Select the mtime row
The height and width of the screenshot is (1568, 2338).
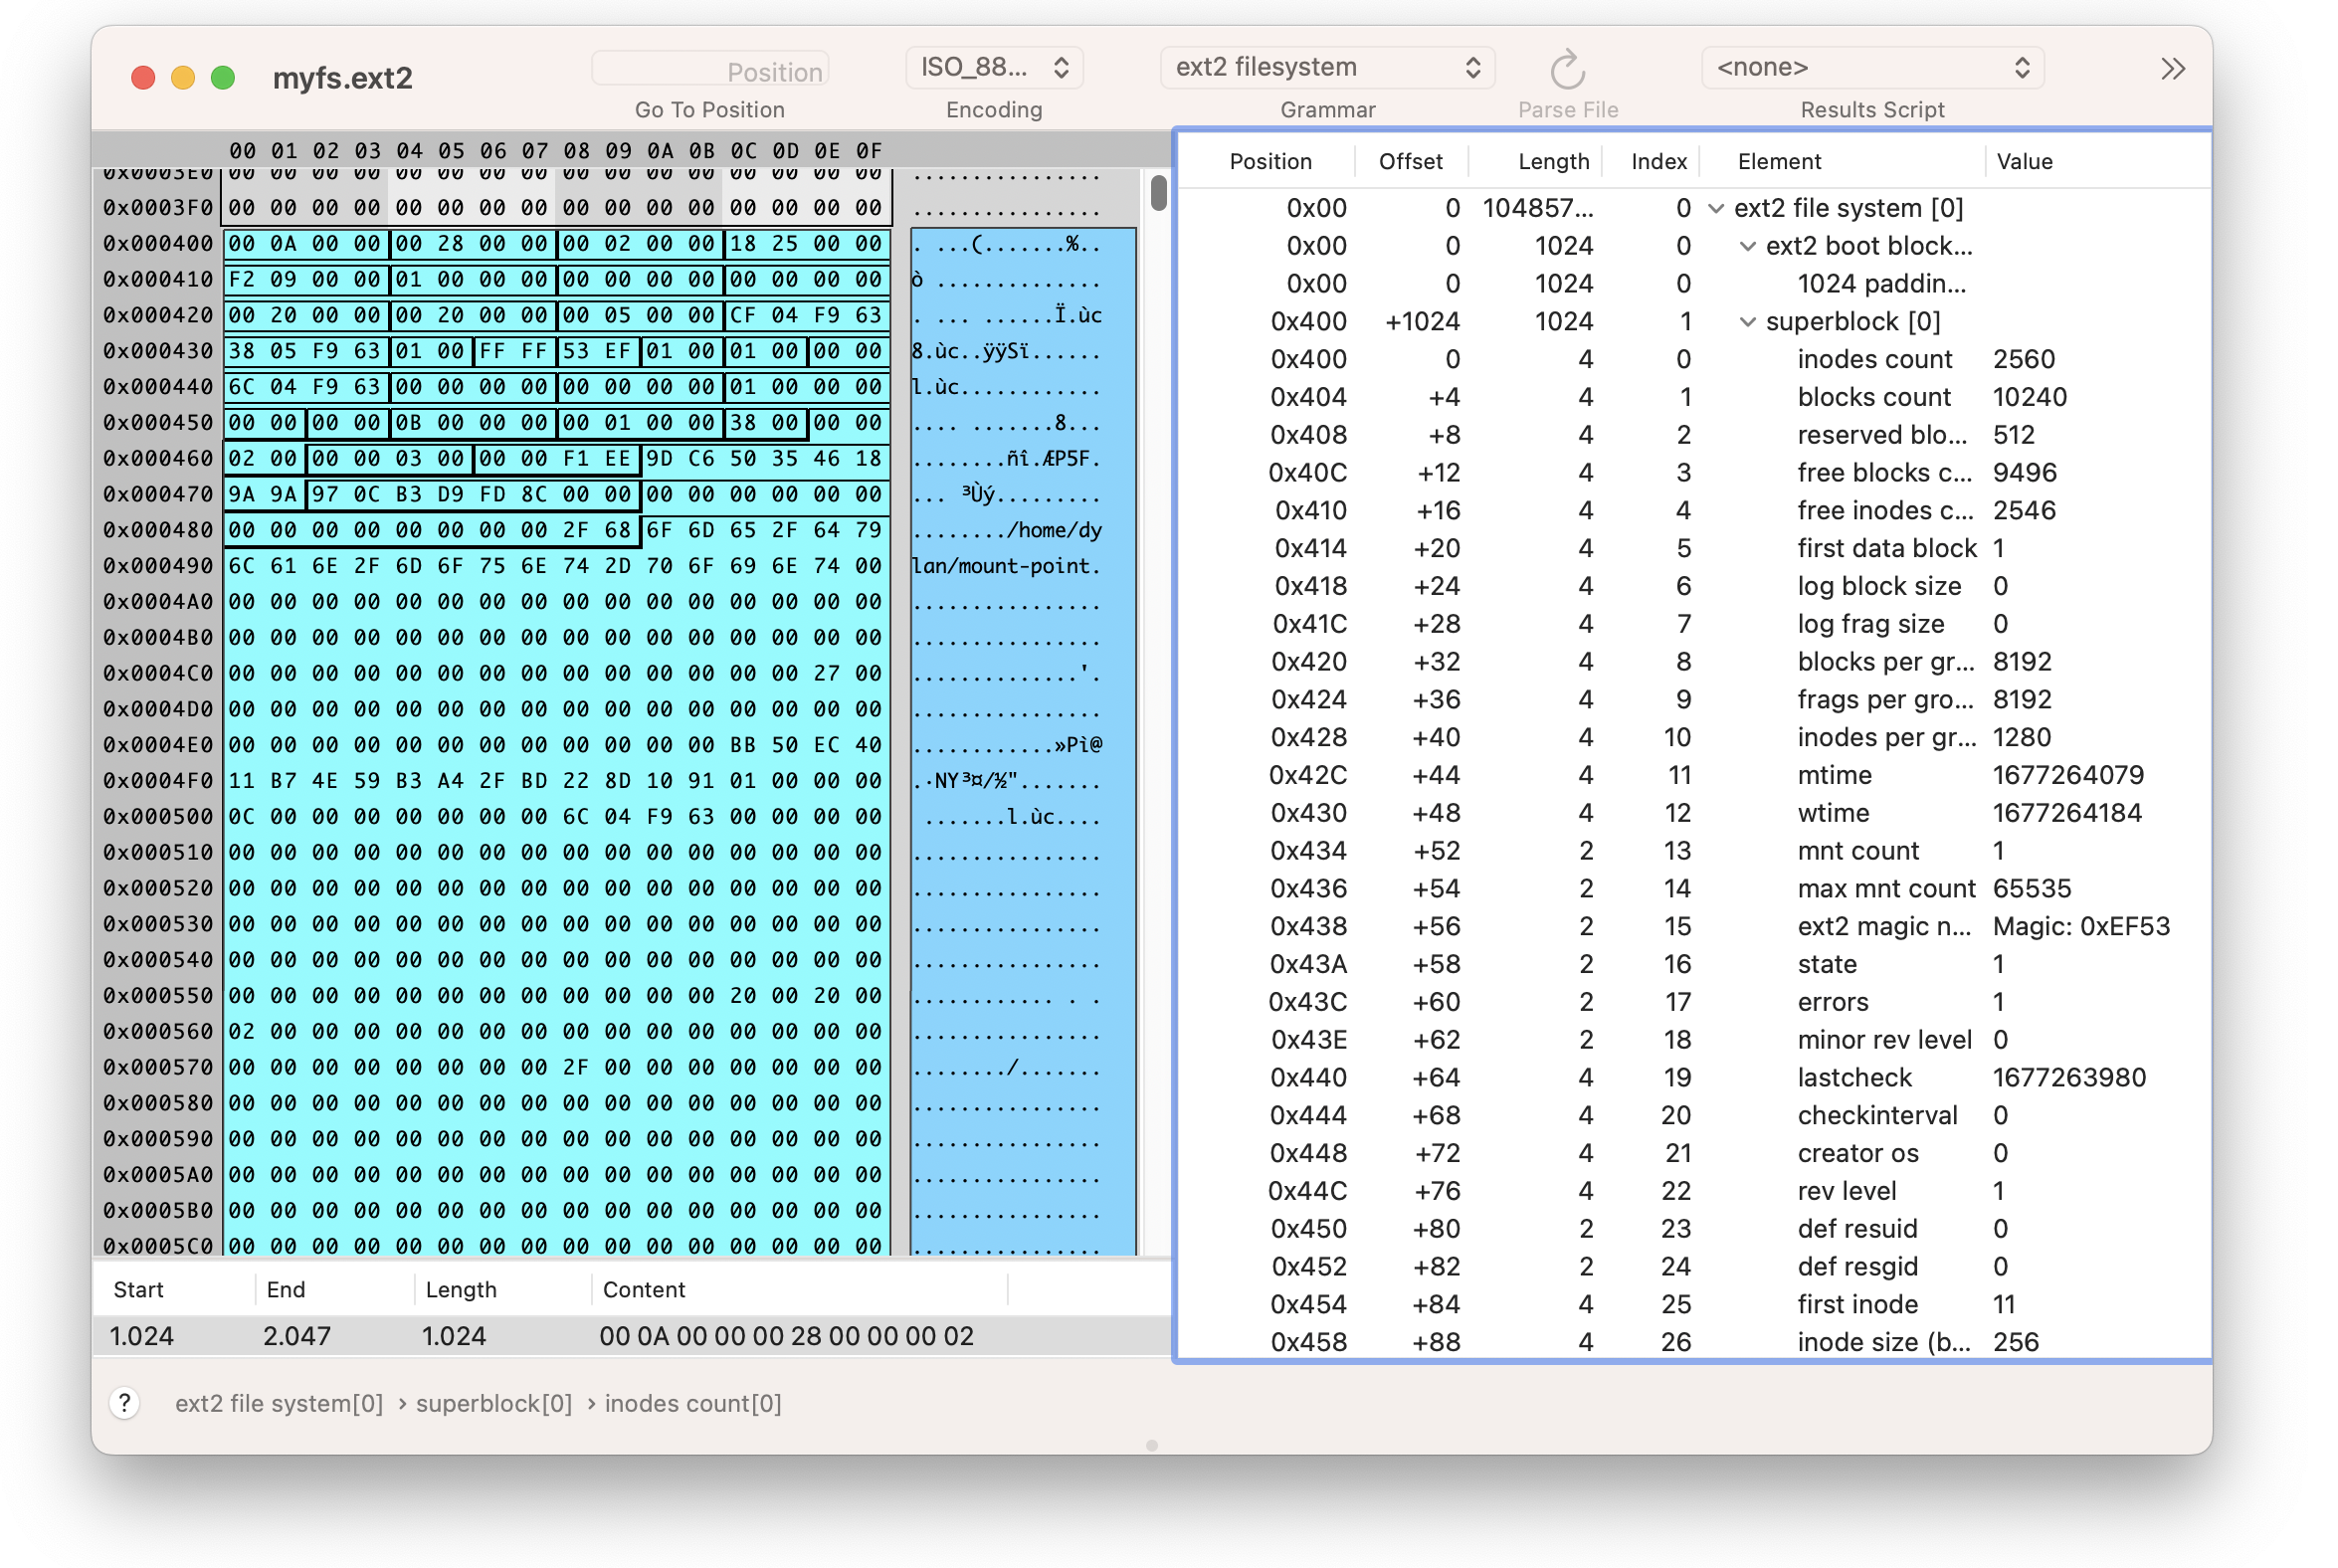pyautogui.click(x=1694, y=775)
